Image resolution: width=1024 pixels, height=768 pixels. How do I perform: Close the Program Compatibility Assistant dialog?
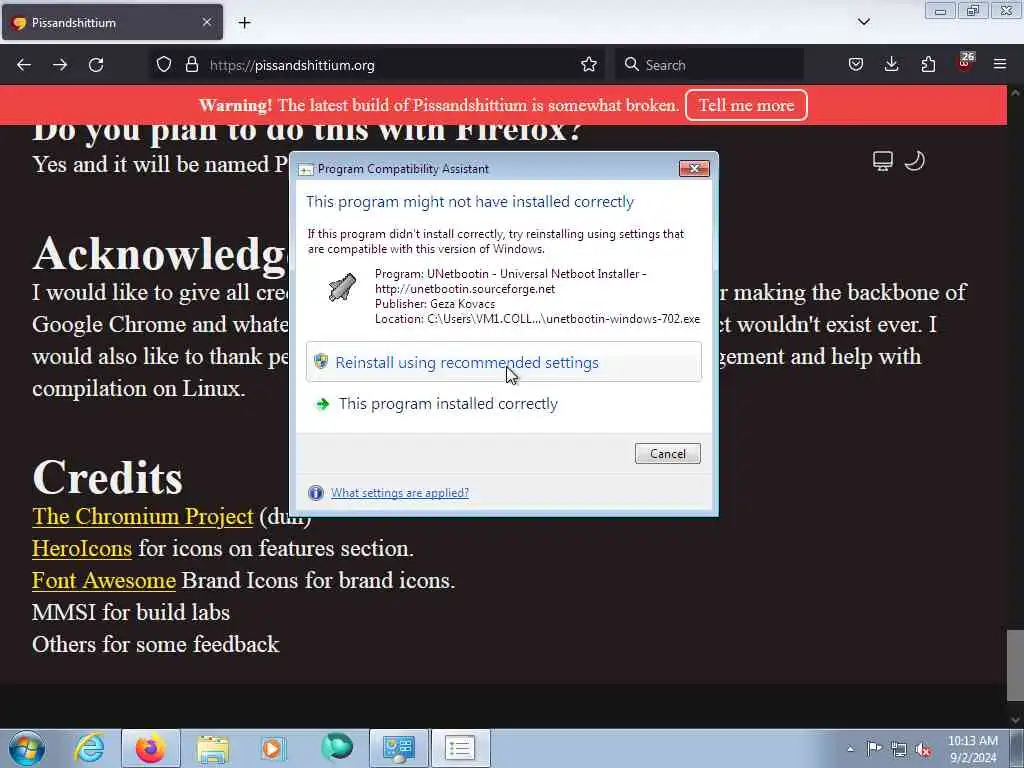[x=694, y=168]
